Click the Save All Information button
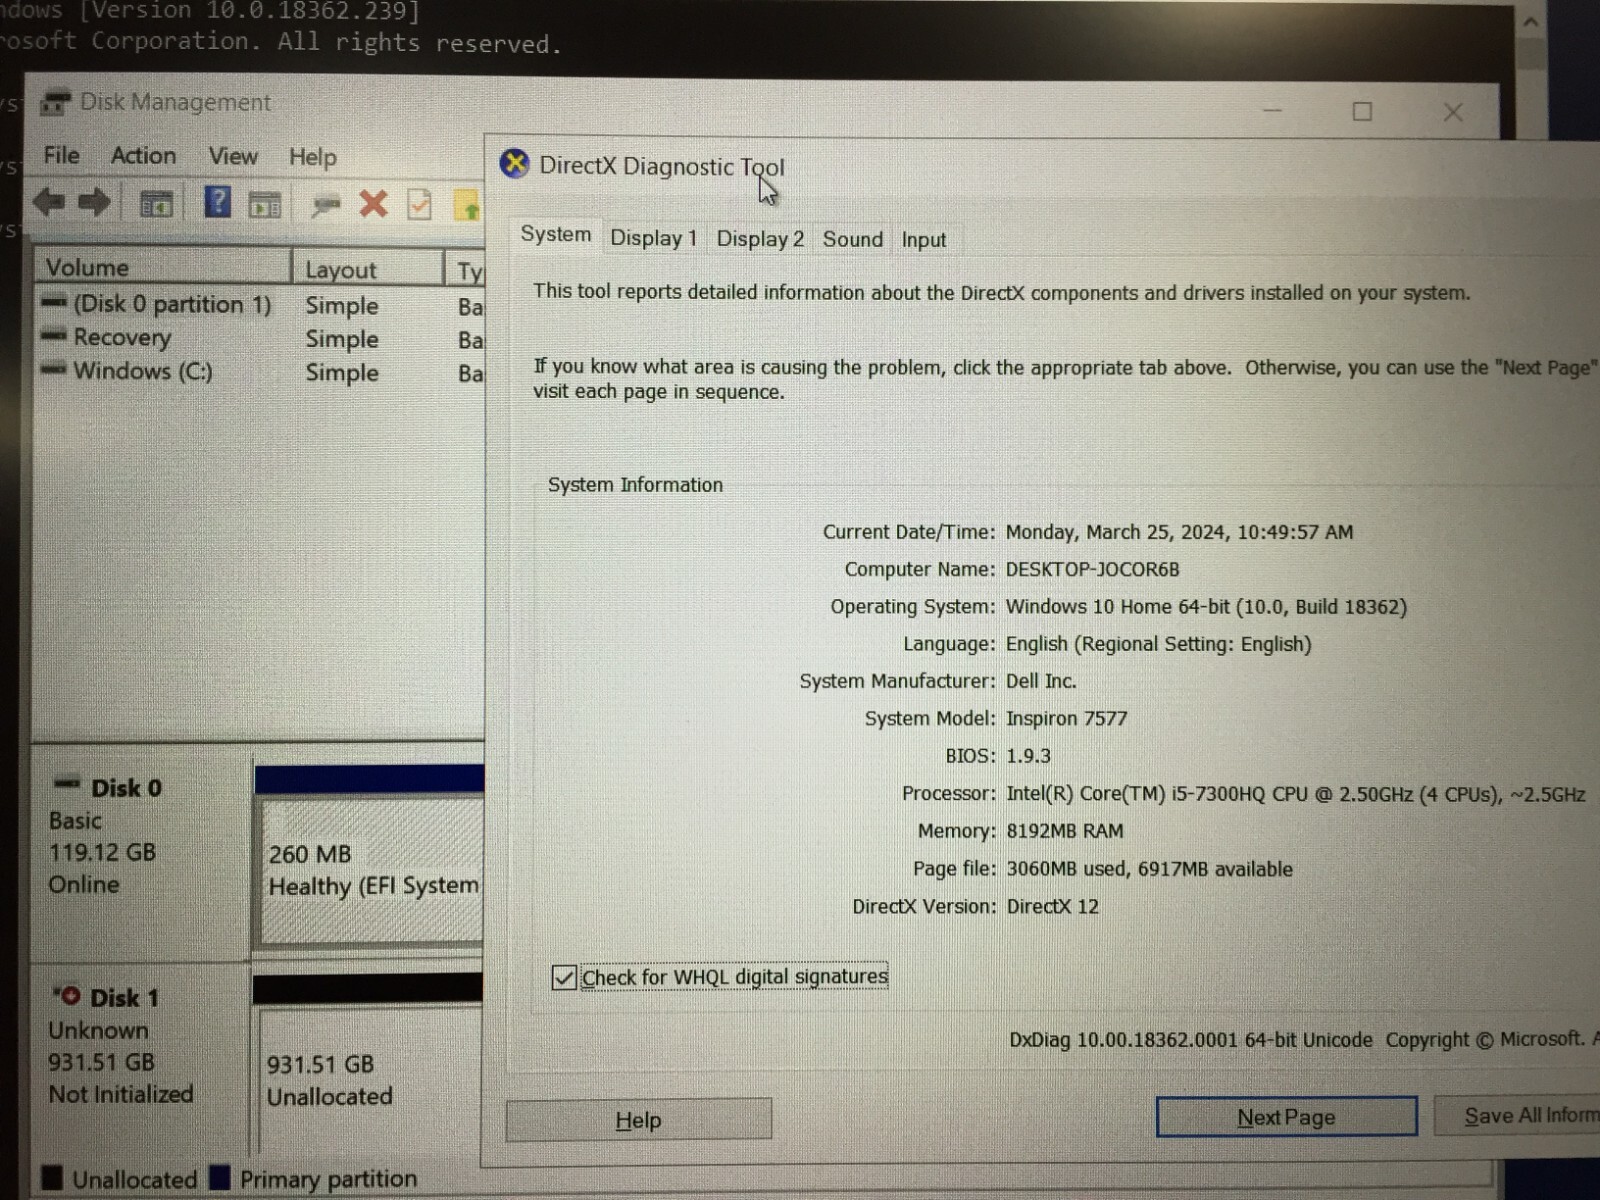Viewport: 1600px width, 1200px height. coord(1519,1115)
